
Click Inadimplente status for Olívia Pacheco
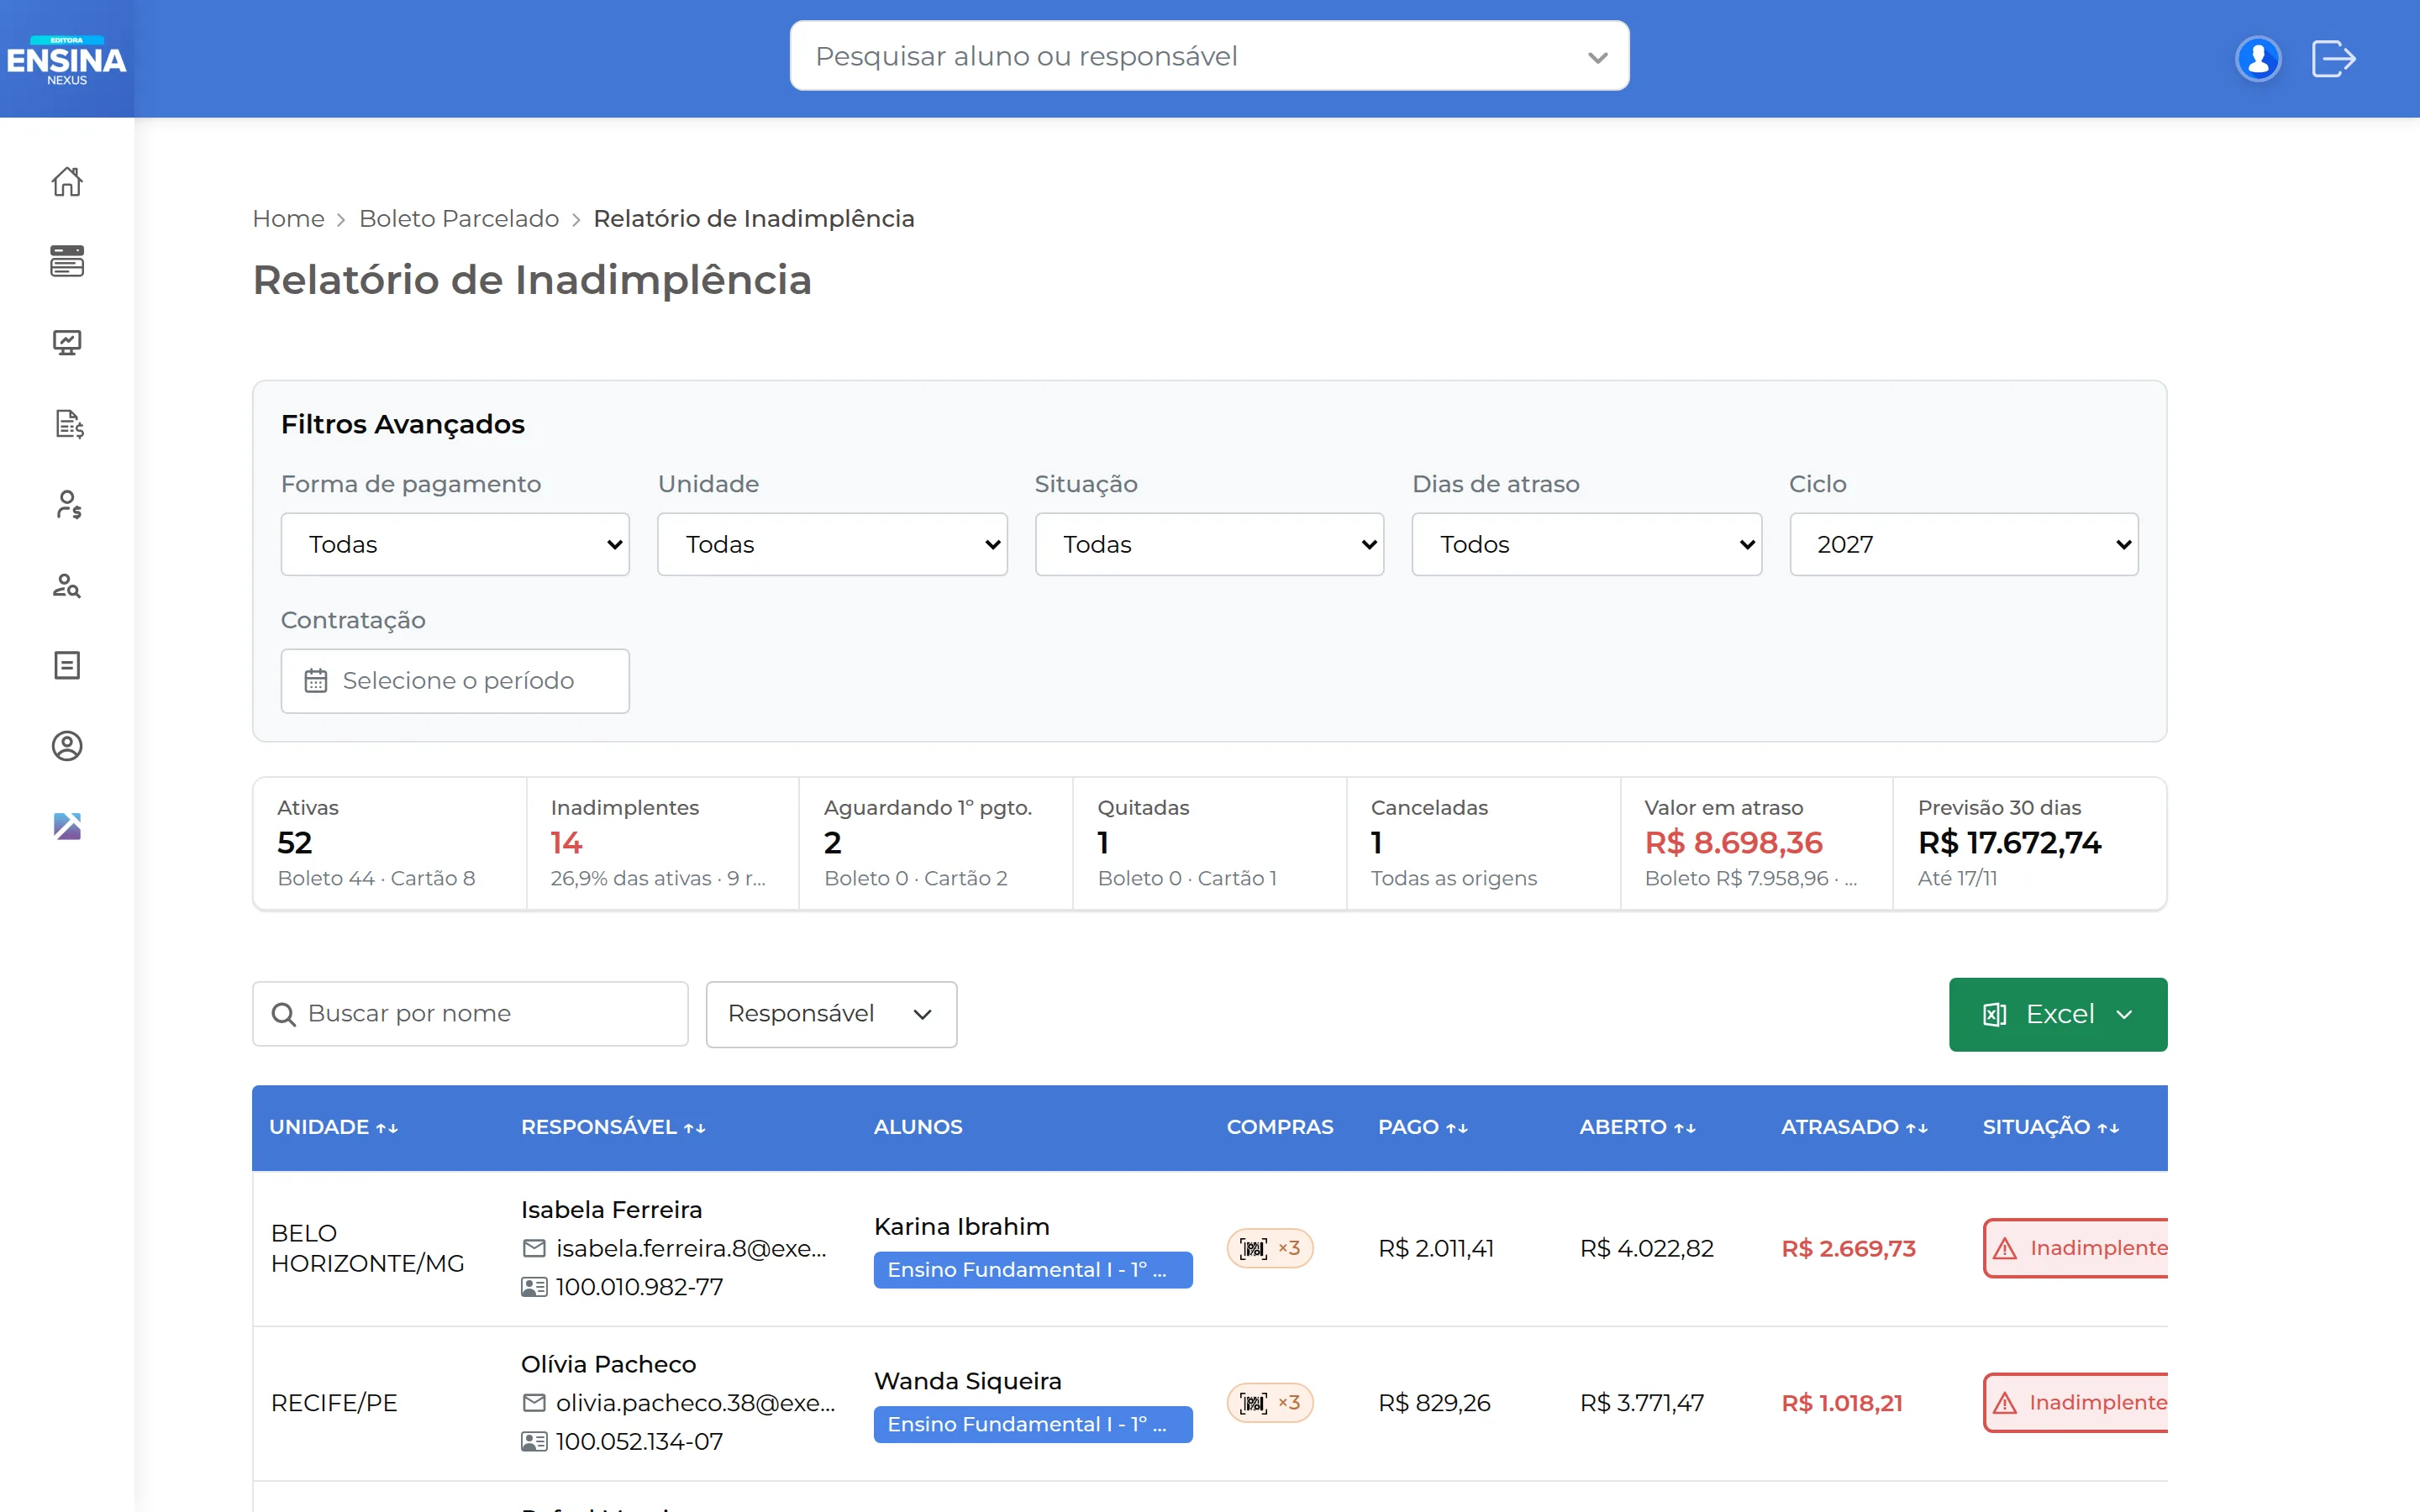2076,1402
